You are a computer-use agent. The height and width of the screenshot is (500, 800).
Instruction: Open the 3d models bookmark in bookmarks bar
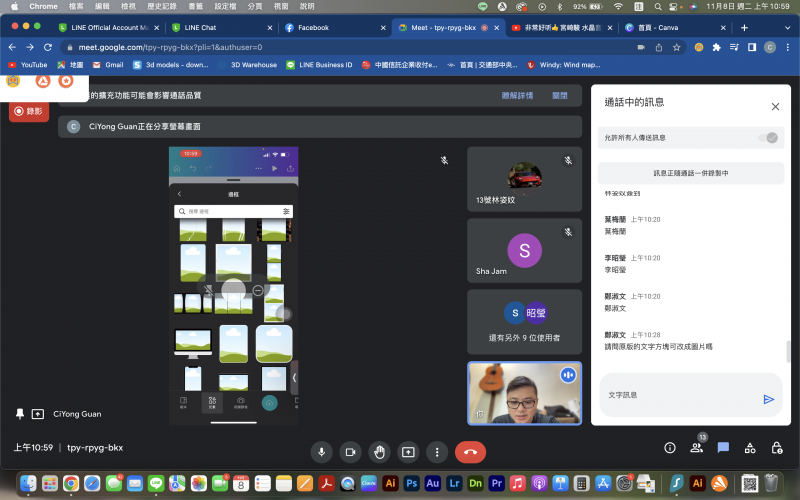pyautogui.click(x=174, y=65)
